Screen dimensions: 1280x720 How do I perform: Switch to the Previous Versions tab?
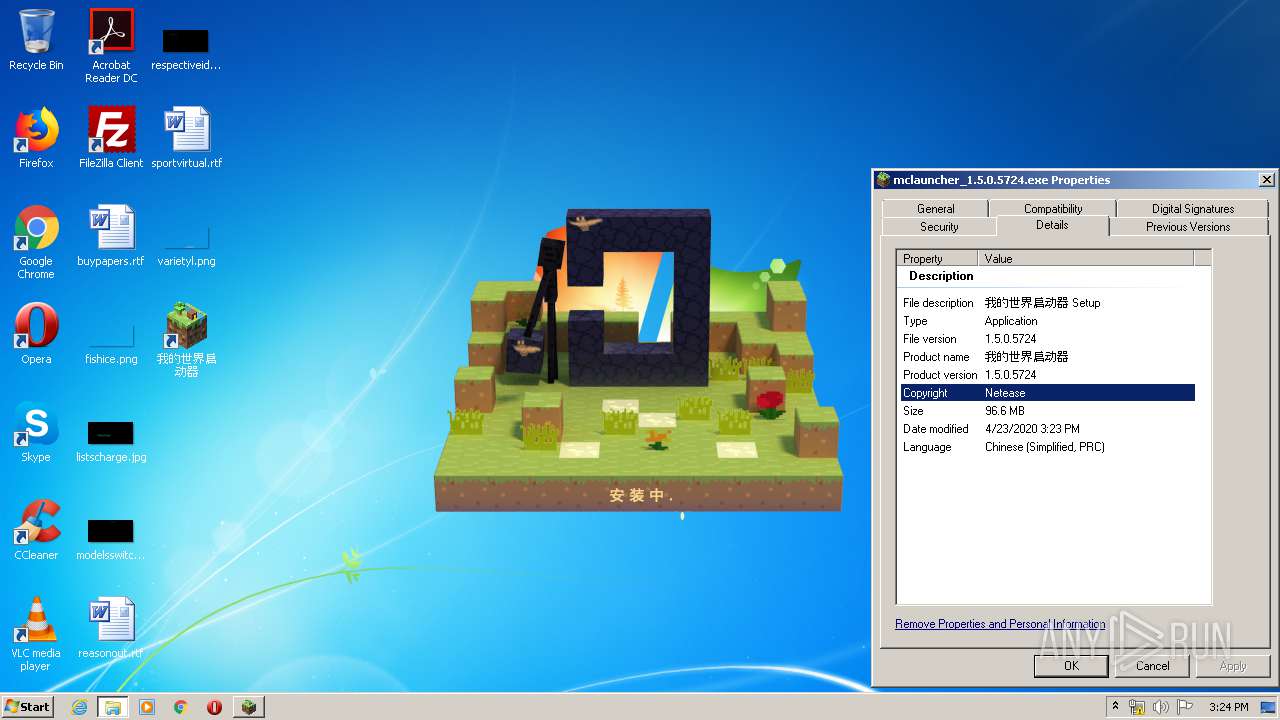(1188, 227)
